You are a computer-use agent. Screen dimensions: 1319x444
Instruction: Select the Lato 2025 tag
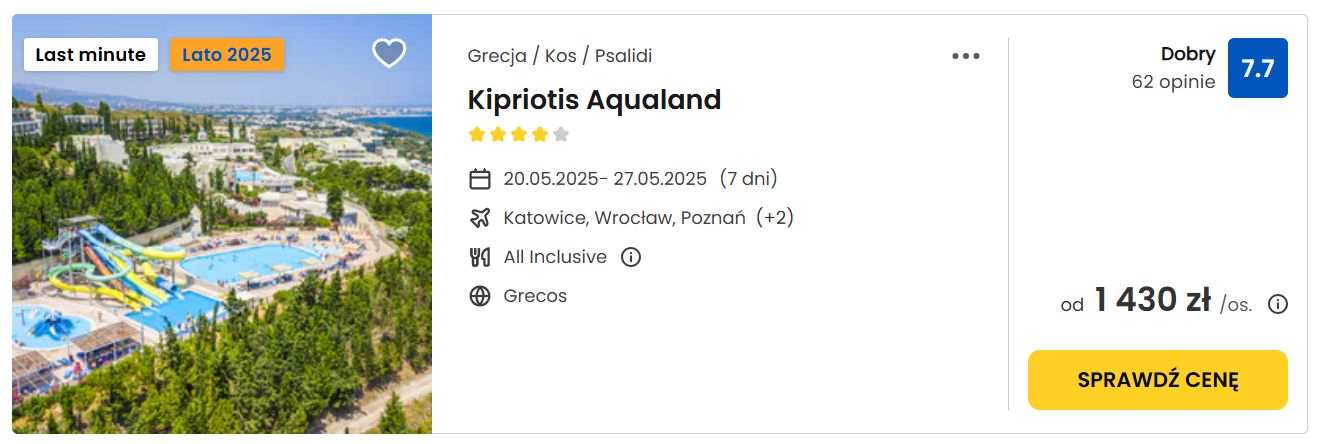[x=227, y=54]
